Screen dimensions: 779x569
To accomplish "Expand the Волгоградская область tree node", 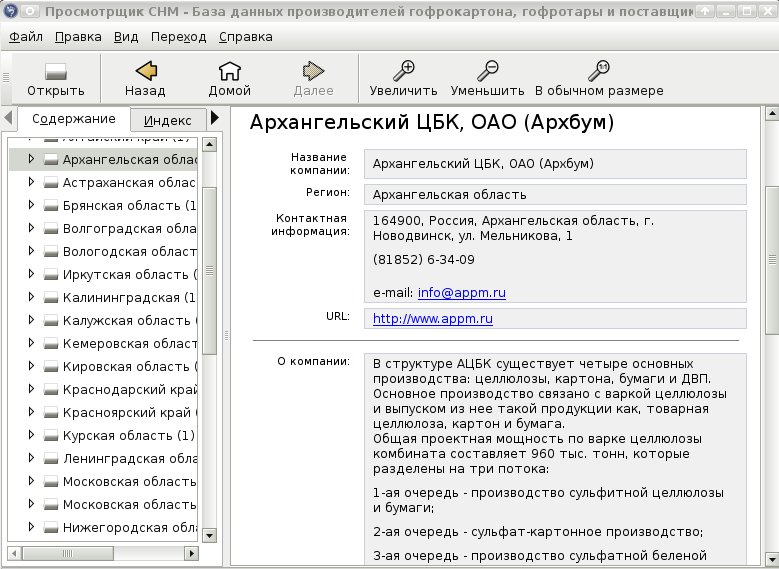I will click(31, 228).
